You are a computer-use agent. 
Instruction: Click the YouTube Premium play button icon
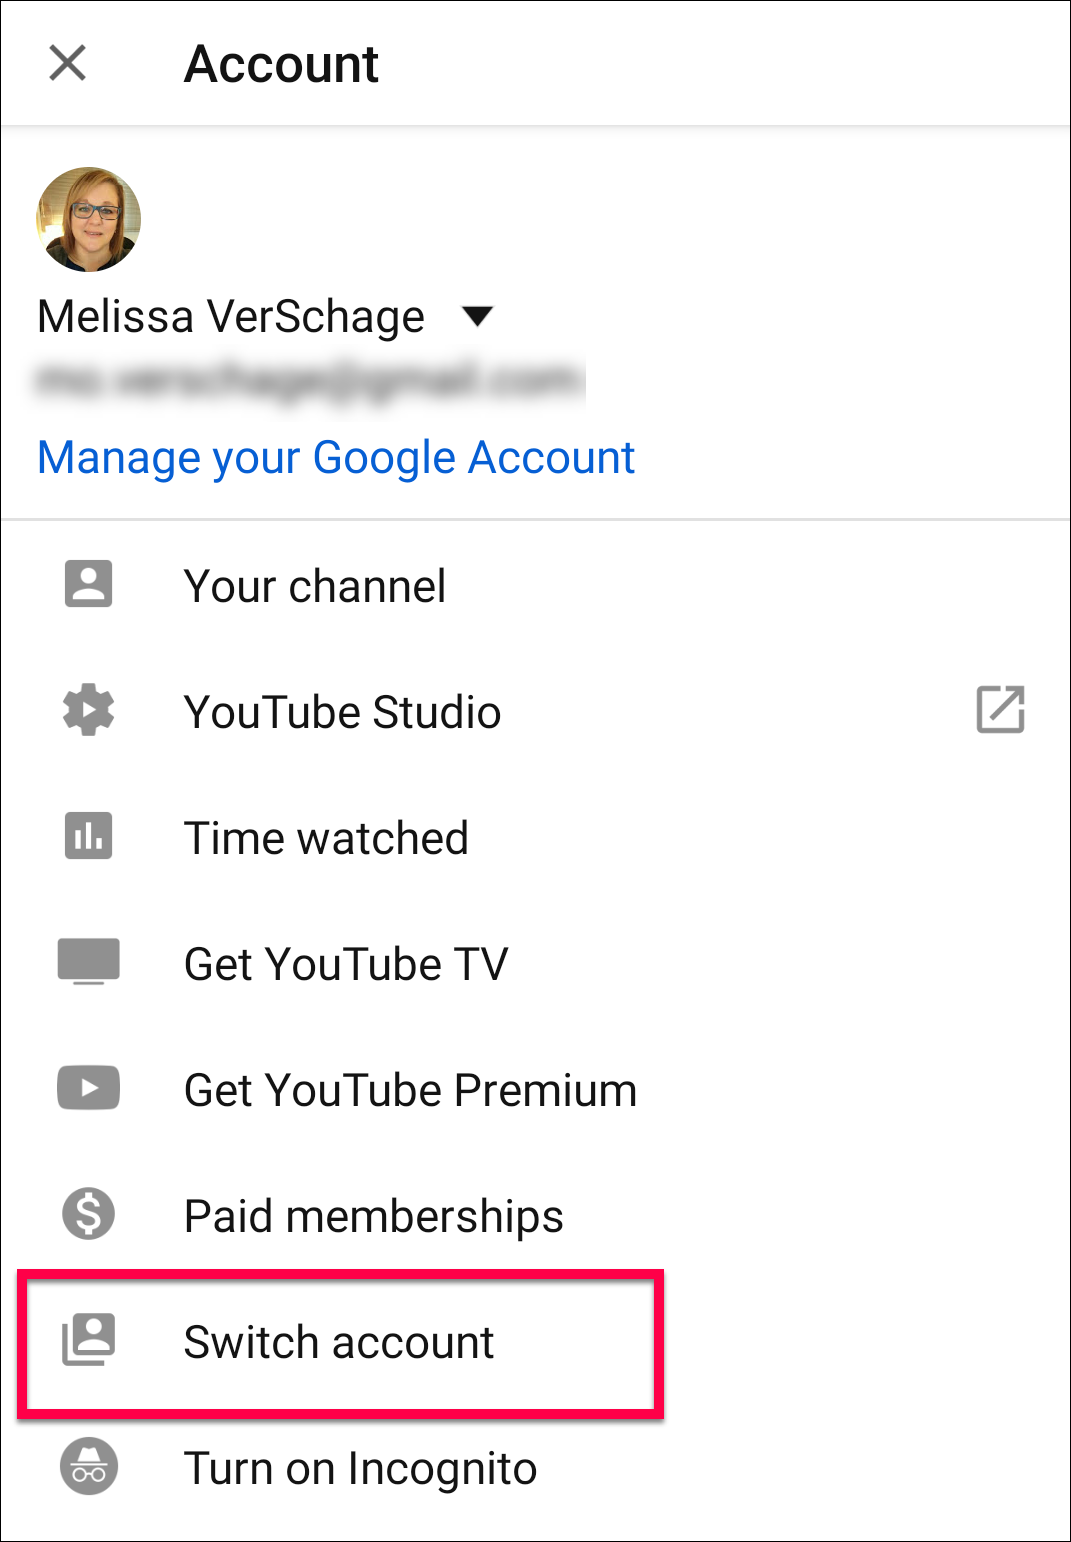[89, 1088]
